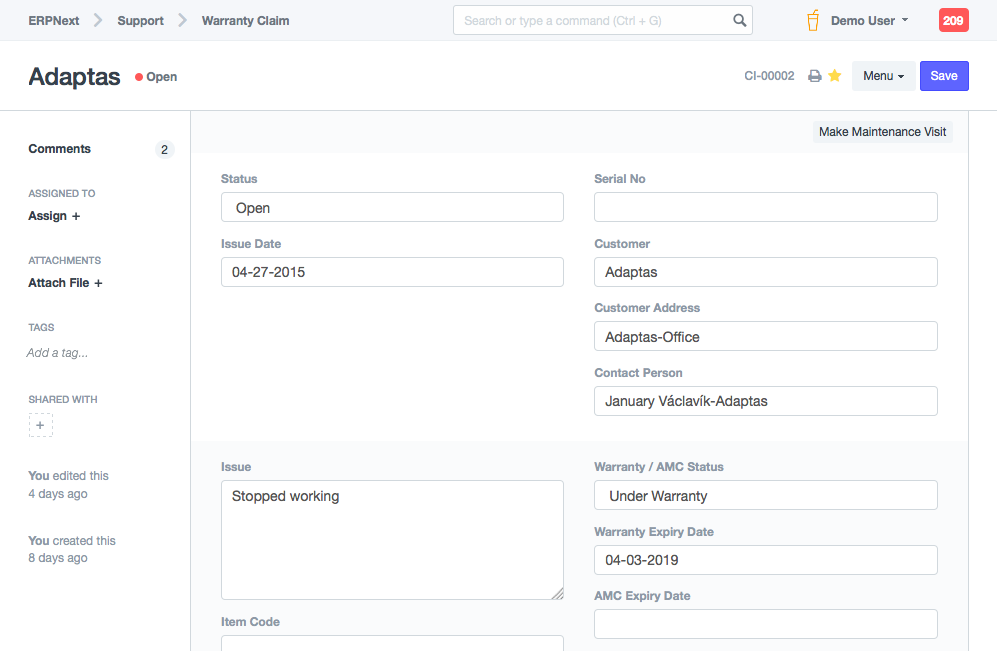Click the Save button
The height and width of the screenshot is (651, 997).
click(944, 76)
